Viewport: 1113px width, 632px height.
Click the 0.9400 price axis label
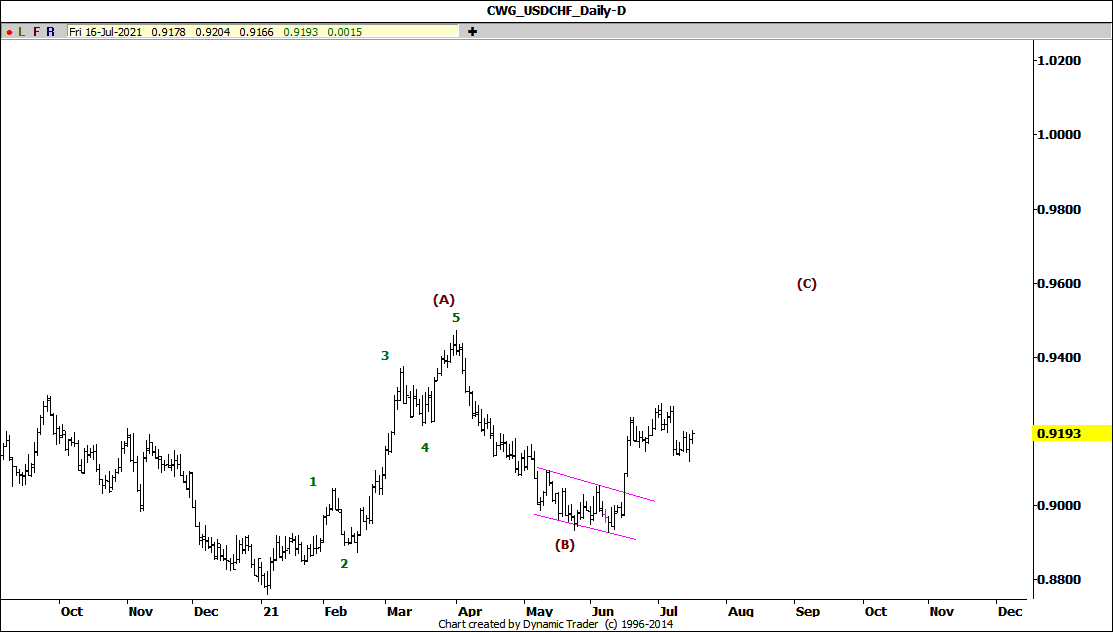pyautogui.click(x=1060, y=357)
